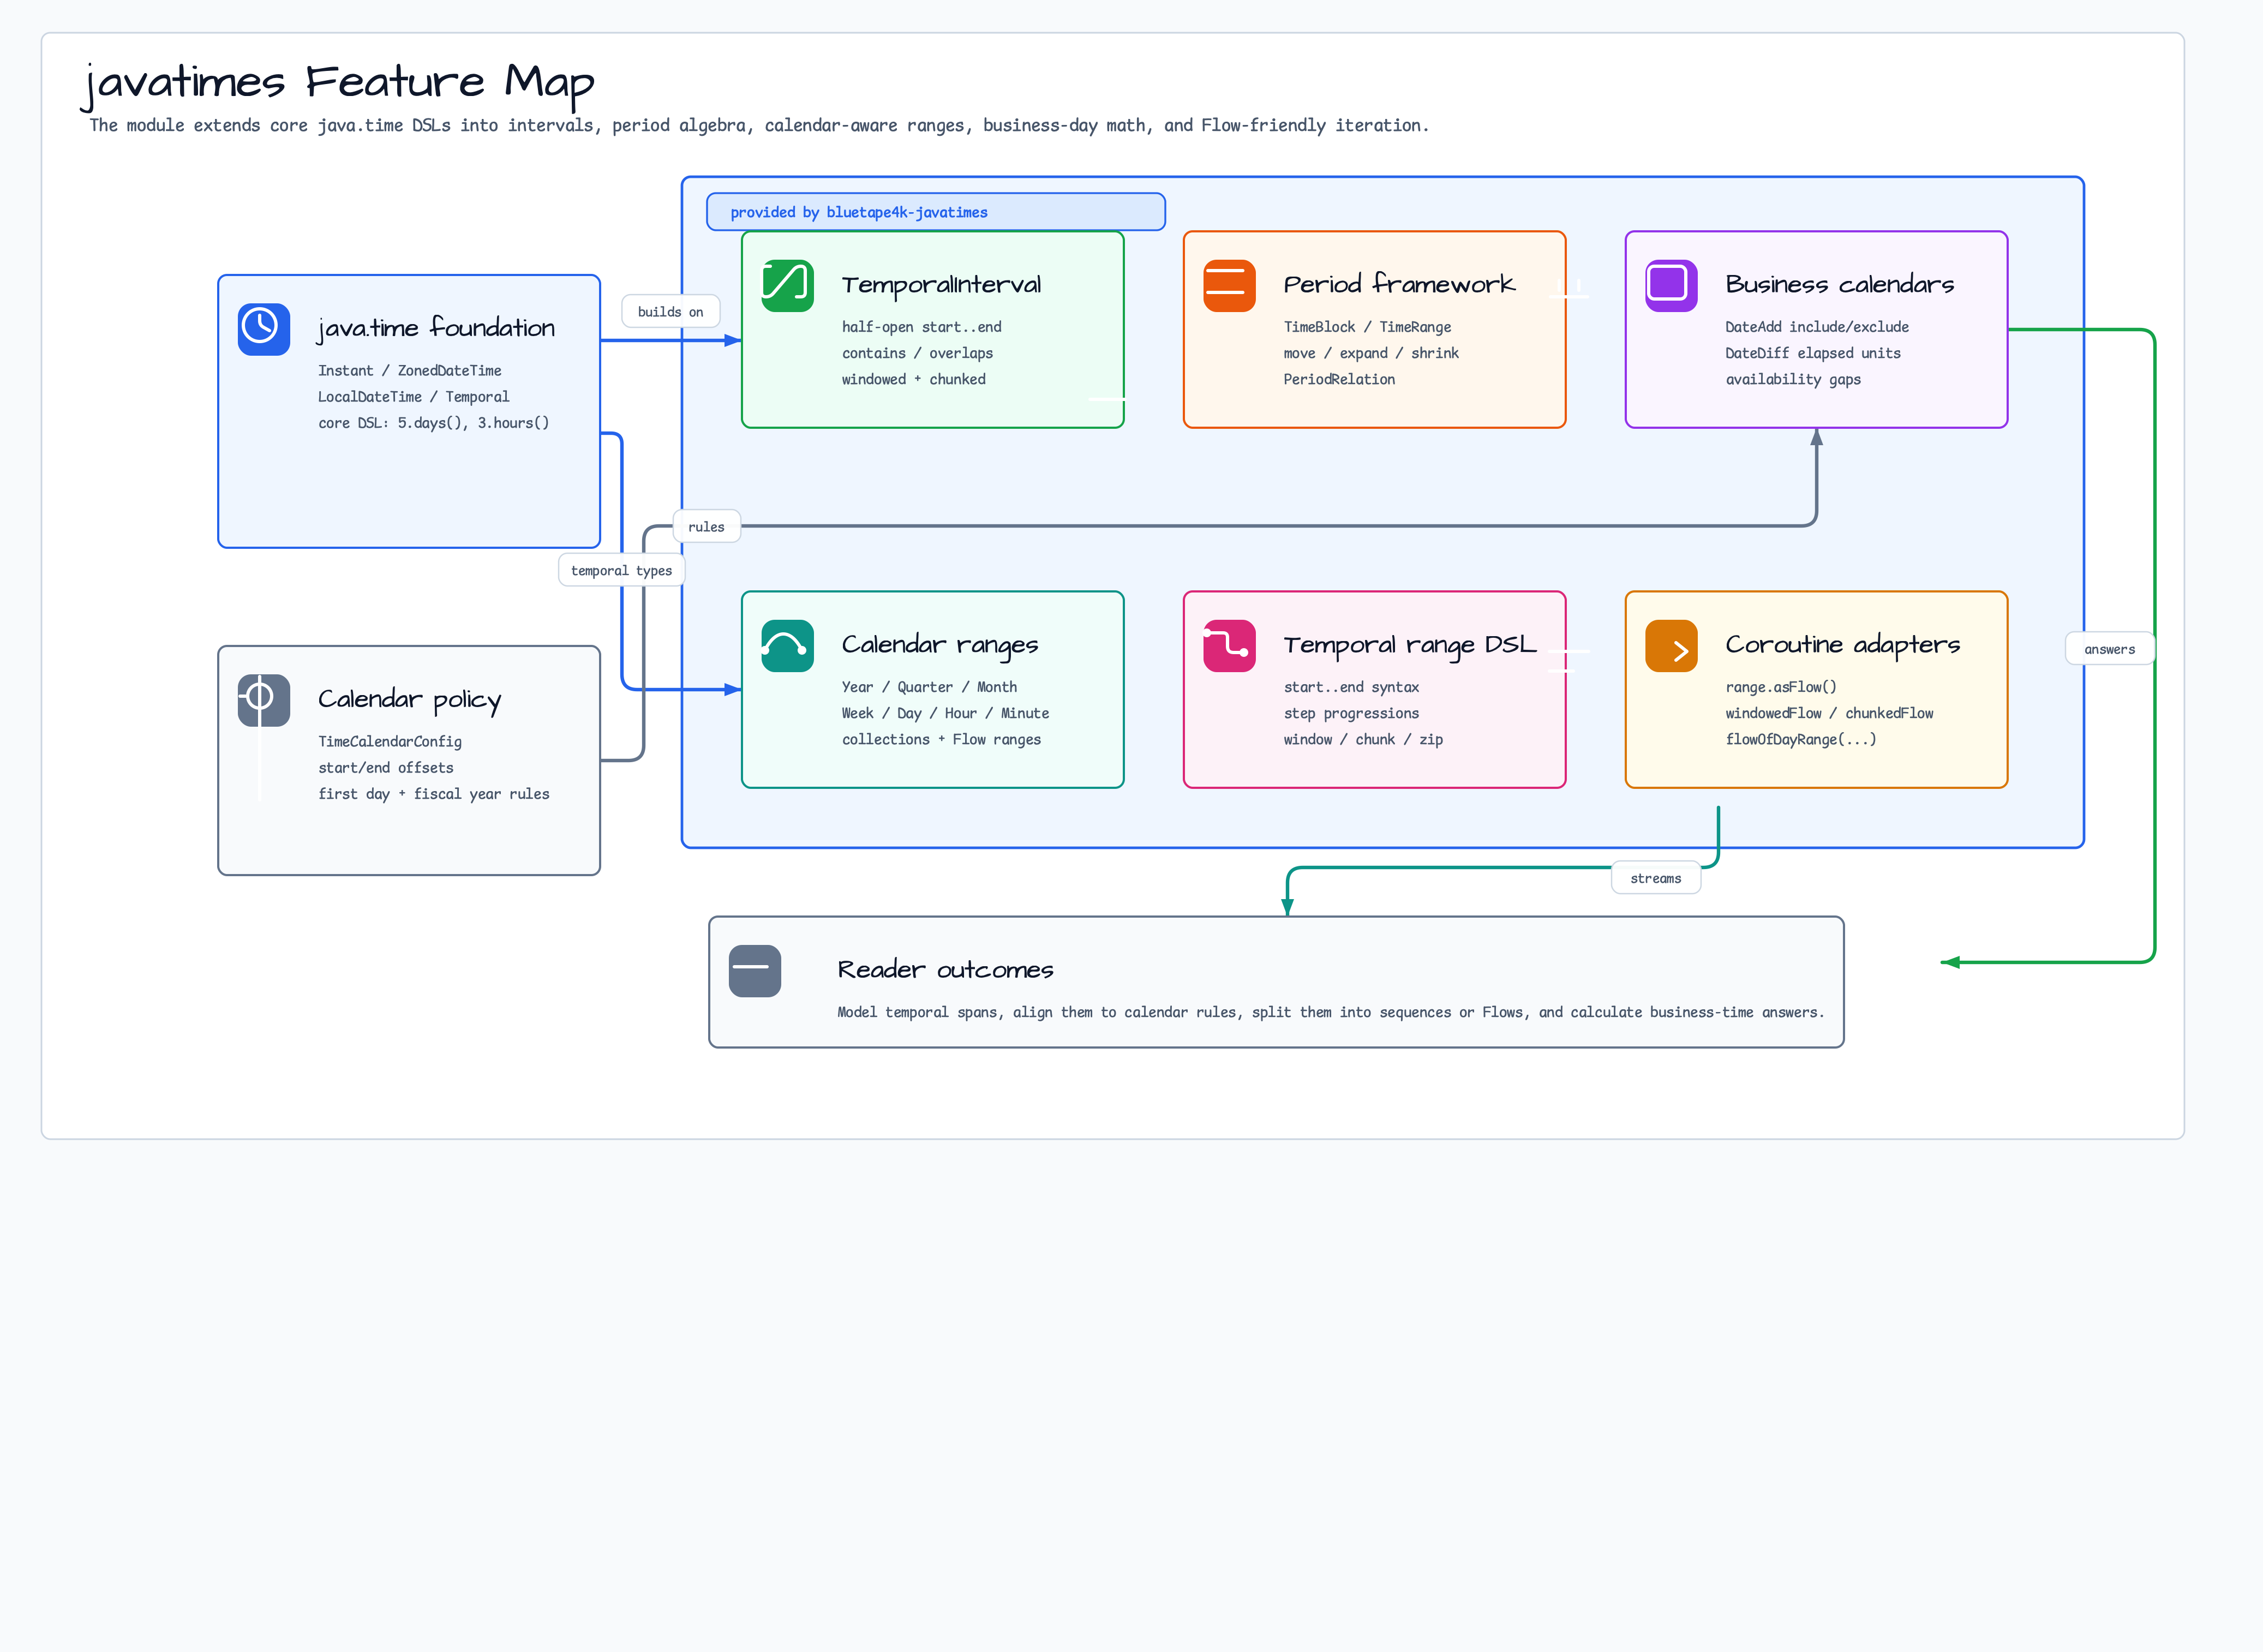Select the 'temporal types' edge label
This screenshot has width=2263, height=1652.
coord(622,571)
